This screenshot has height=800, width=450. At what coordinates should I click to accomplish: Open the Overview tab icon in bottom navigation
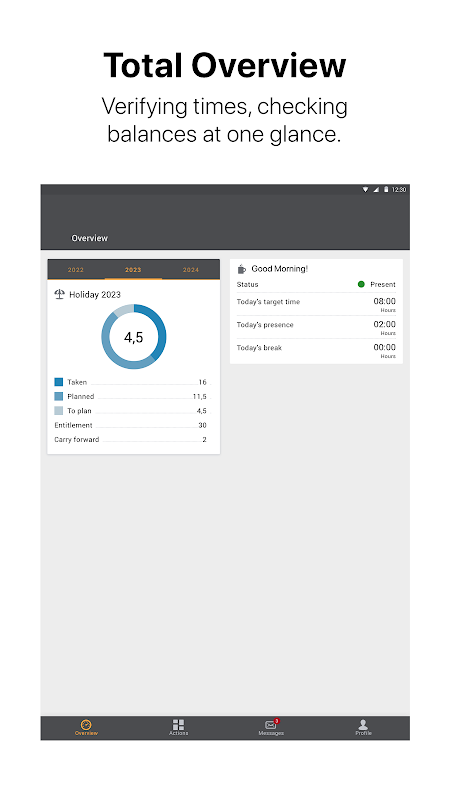click(x=86, y=725)
